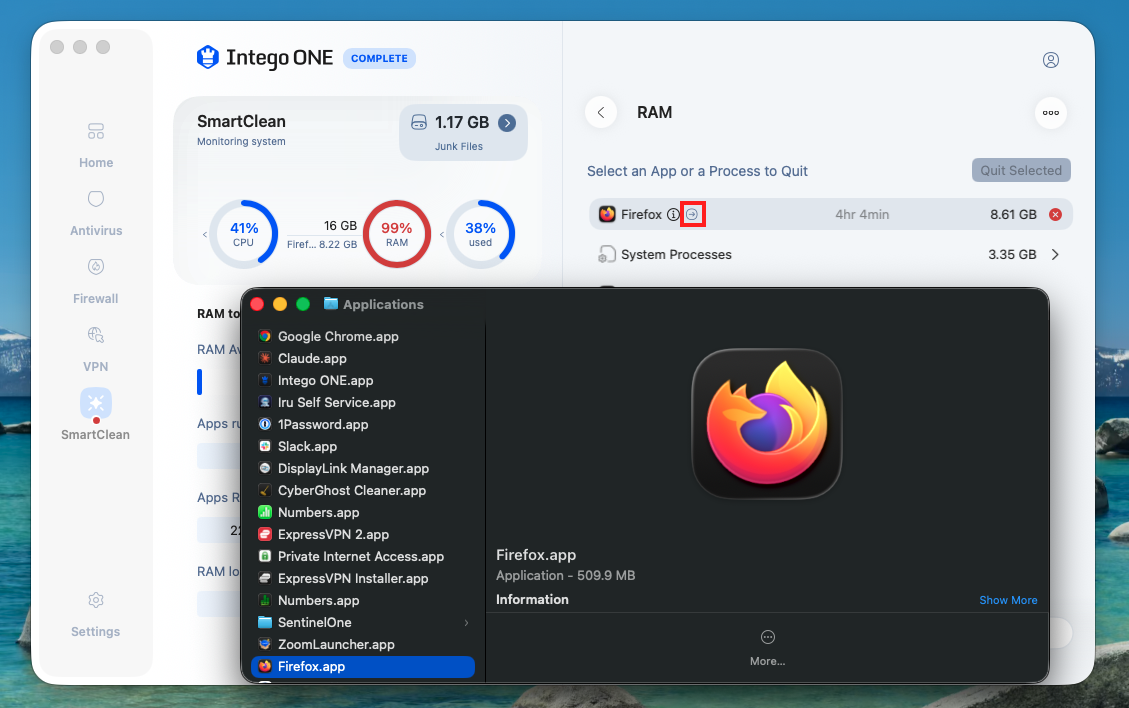Click the Firefox 8.61 GB value
The image size is (1129, 708).
tap(1013, 215)
